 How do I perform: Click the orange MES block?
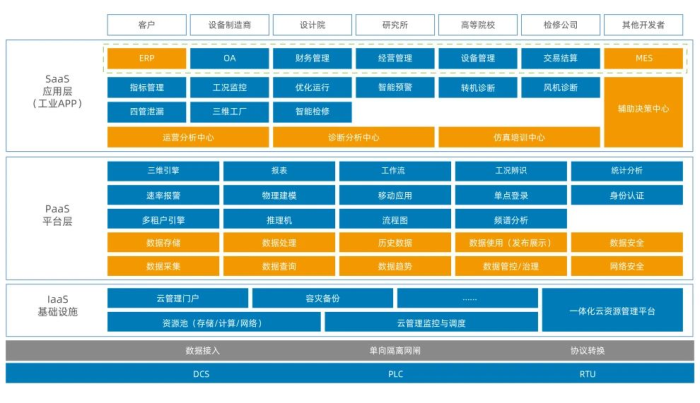click(643, 59)
